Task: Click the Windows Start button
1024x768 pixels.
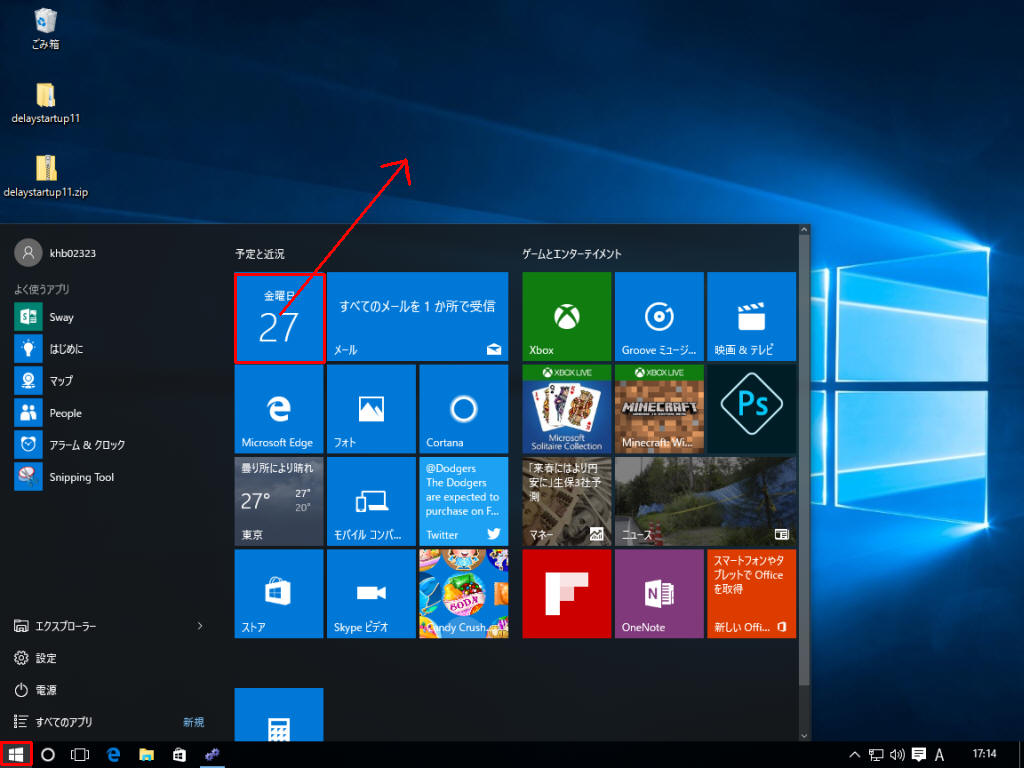Action: point(16,754)
